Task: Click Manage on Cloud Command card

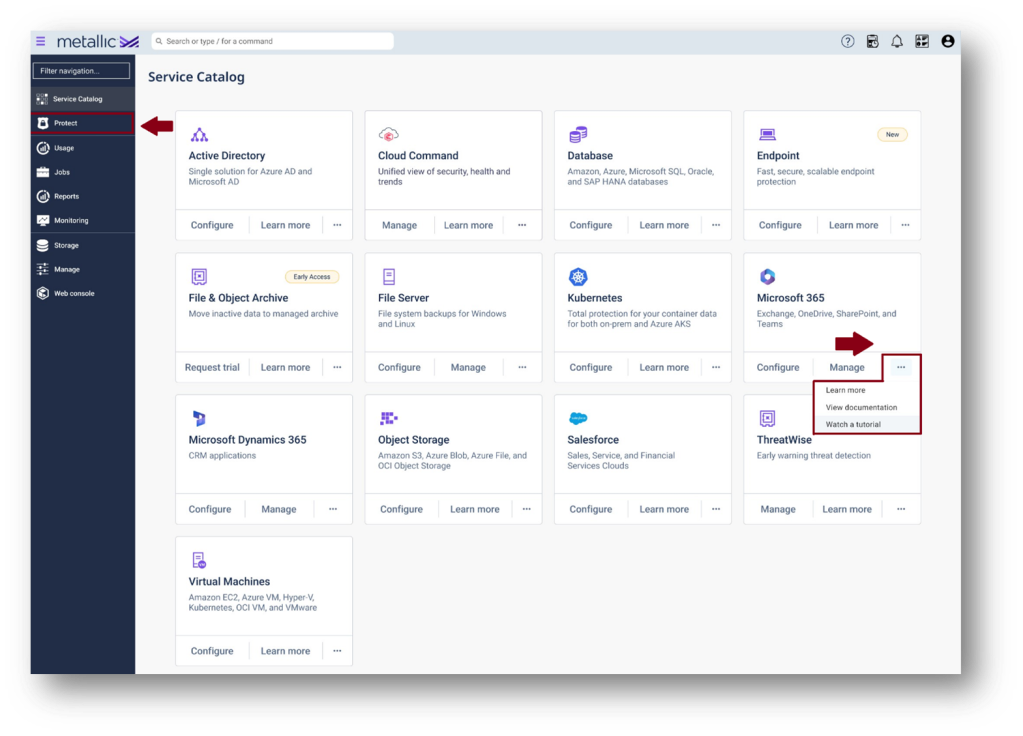Action: pyautogui.click(x=399, y=225)
